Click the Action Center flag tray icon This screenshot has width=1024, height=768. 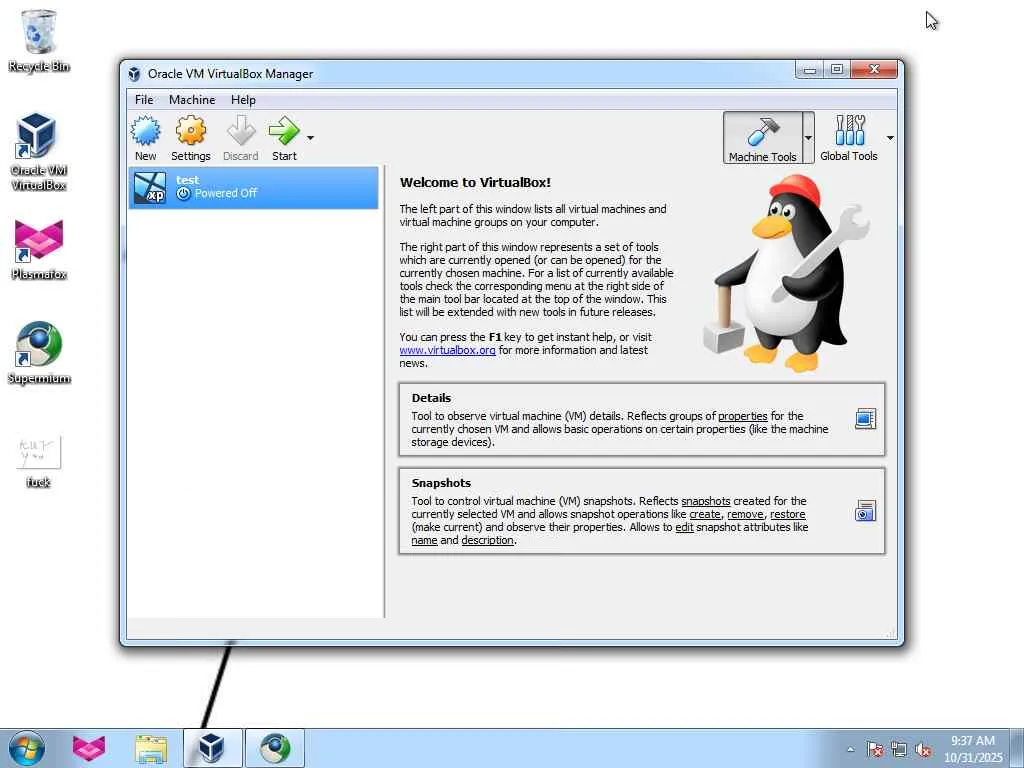[x=875, y=749]
